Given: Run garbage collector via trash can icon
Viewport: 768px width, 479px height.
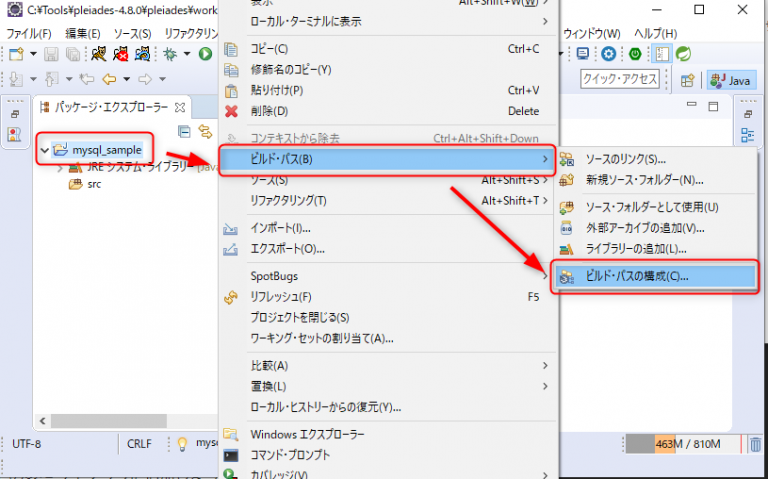Looking at the screenshot, I should point(756,443).
